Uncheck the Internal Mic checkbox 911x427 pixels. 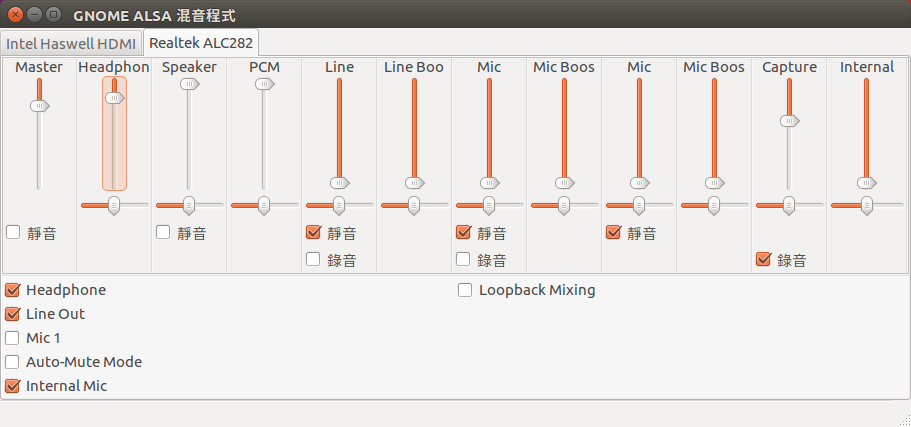coord(12,386)
